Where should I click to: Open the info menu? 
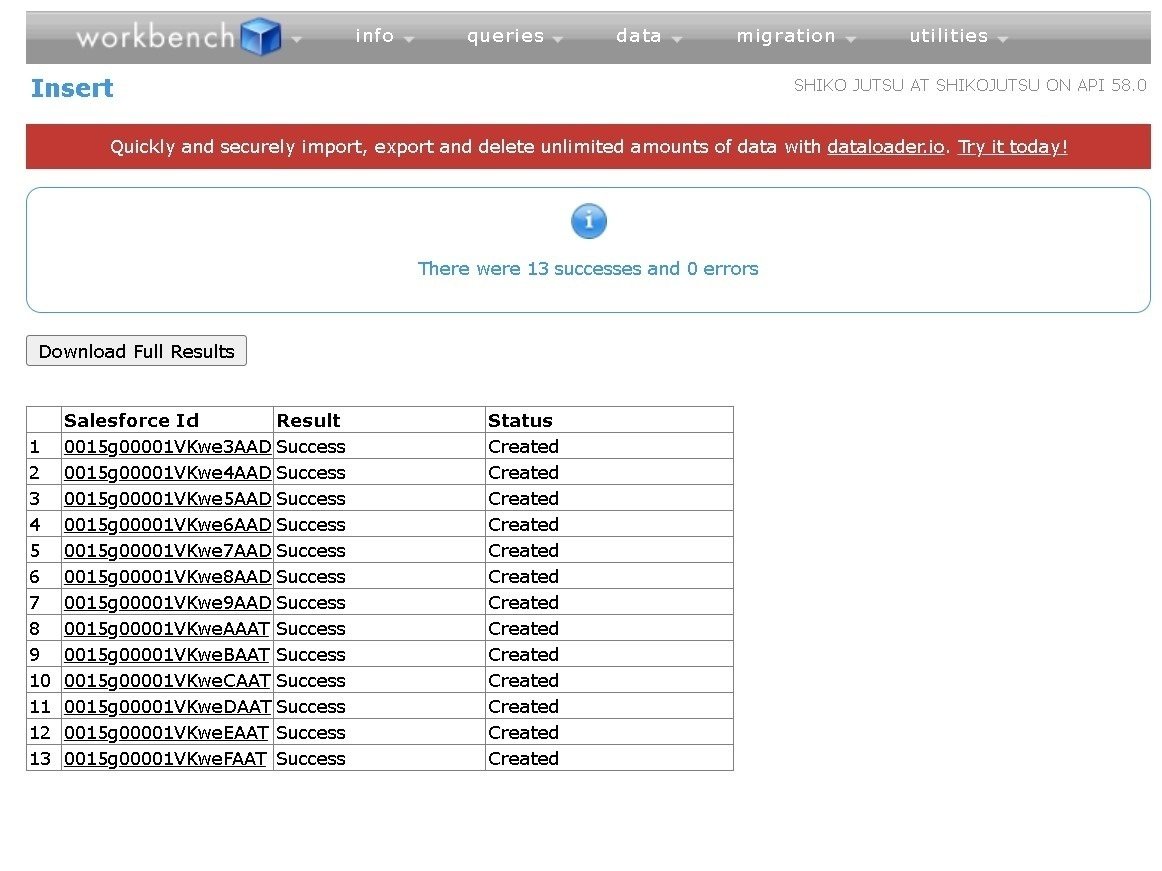coord(384,36)
